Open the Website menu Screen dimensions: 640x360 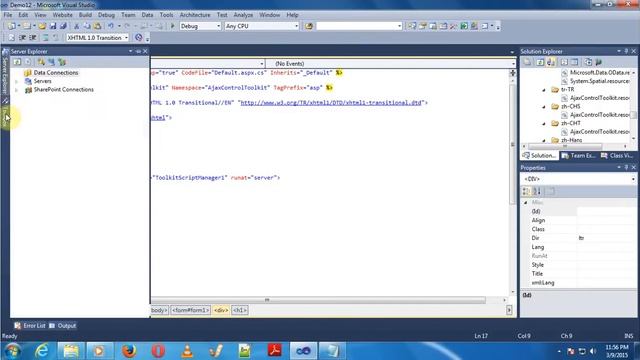62,15
